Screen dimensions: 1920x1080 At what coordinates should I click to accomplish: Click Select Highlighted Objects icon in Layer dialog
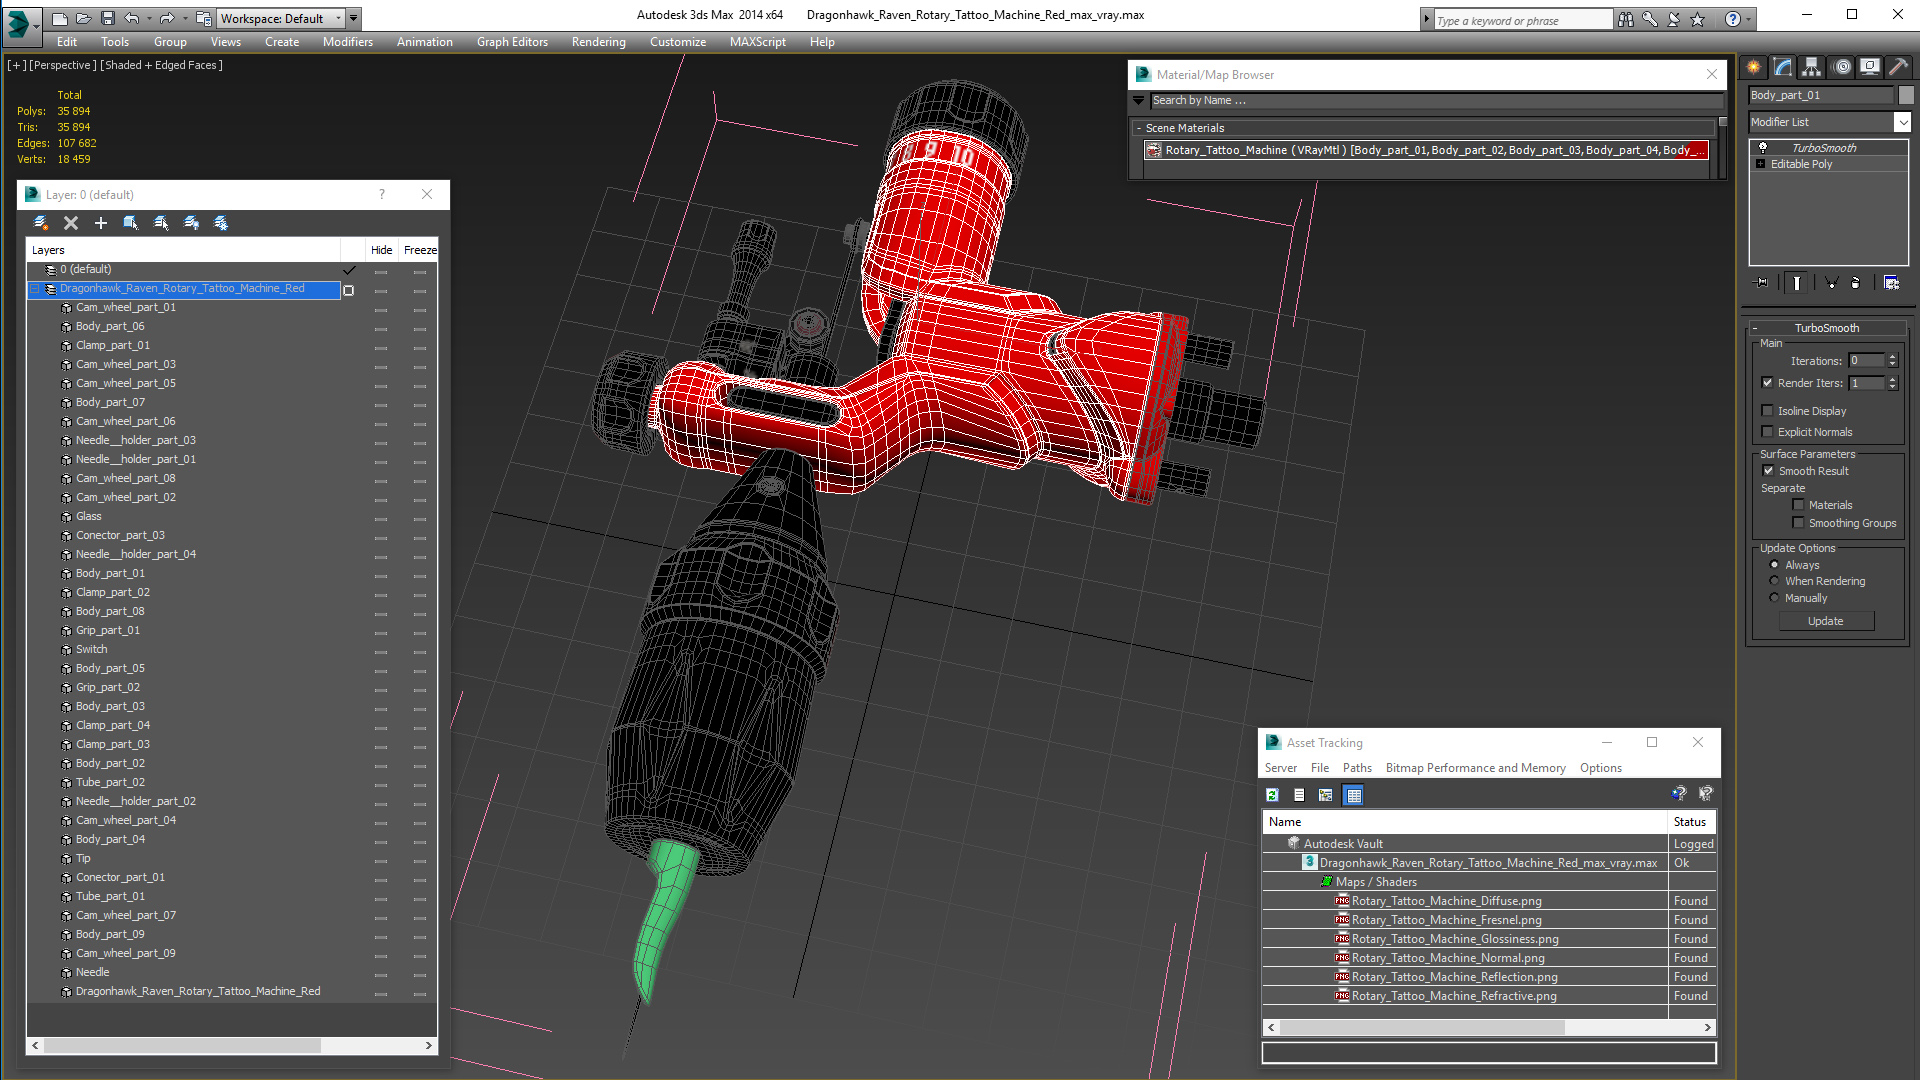(130, 223)
